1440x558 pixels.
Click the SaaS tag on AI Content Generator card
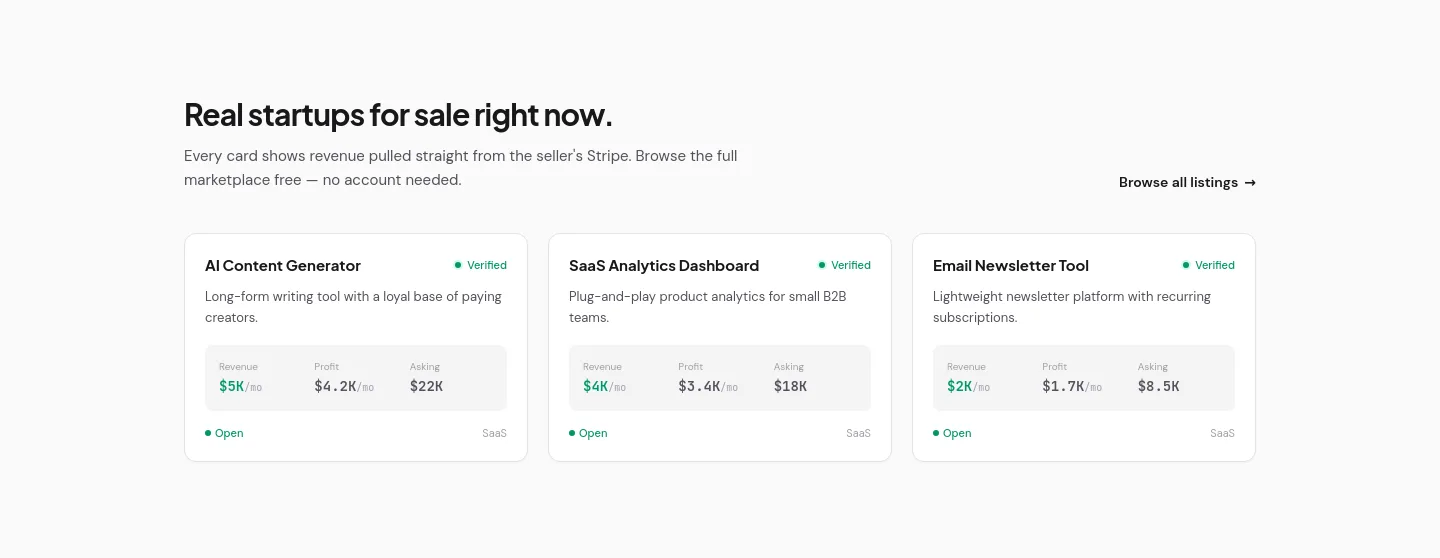[x=494, y=433]
